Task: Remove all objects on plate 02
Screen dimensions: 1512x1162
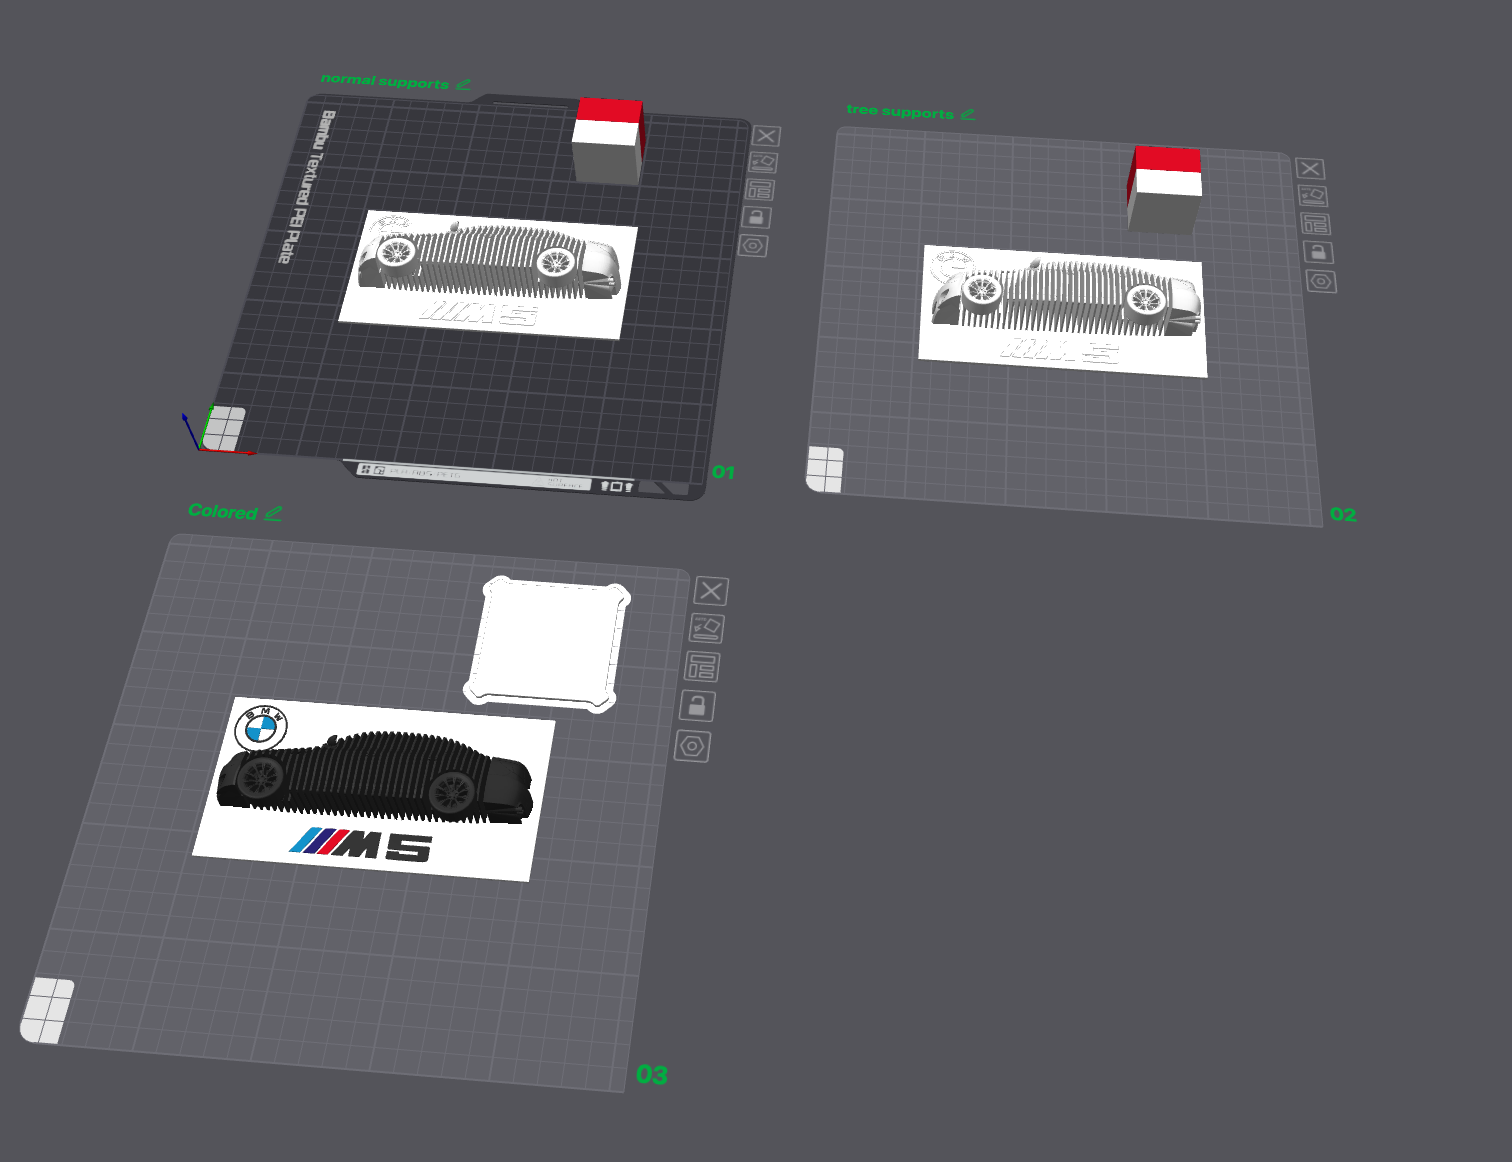Action: (x=1310, y=168)
